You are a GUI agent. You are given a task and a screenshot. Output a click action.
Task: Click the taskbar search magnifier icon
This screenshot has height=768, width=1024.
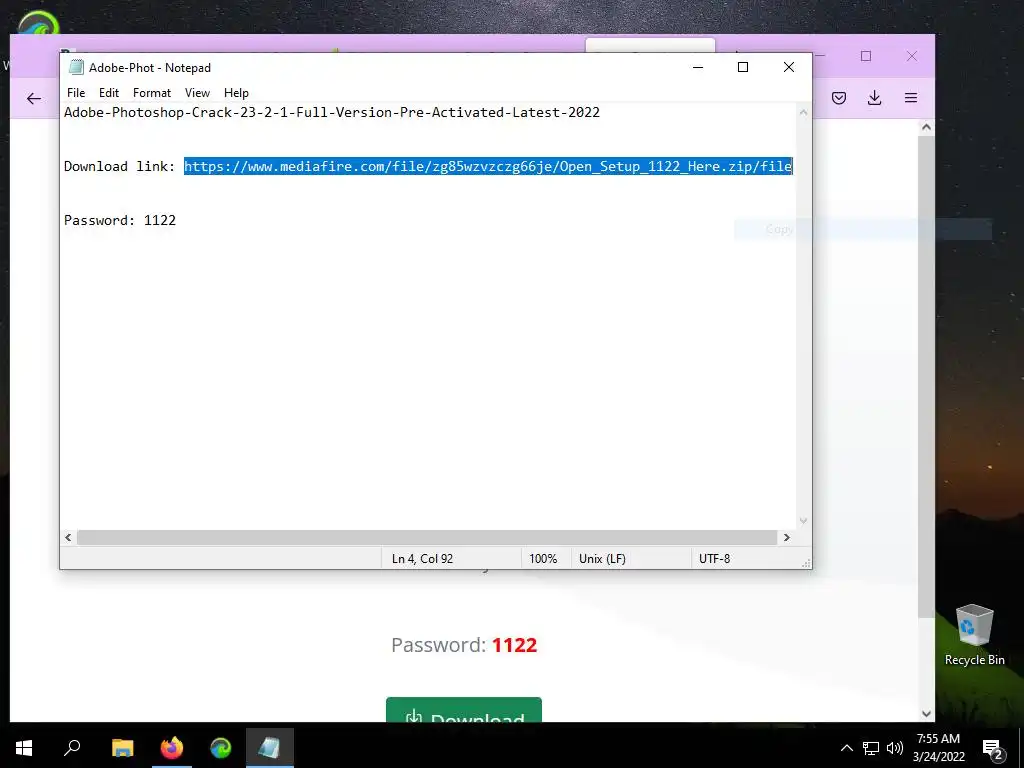(x=72, y=748)
